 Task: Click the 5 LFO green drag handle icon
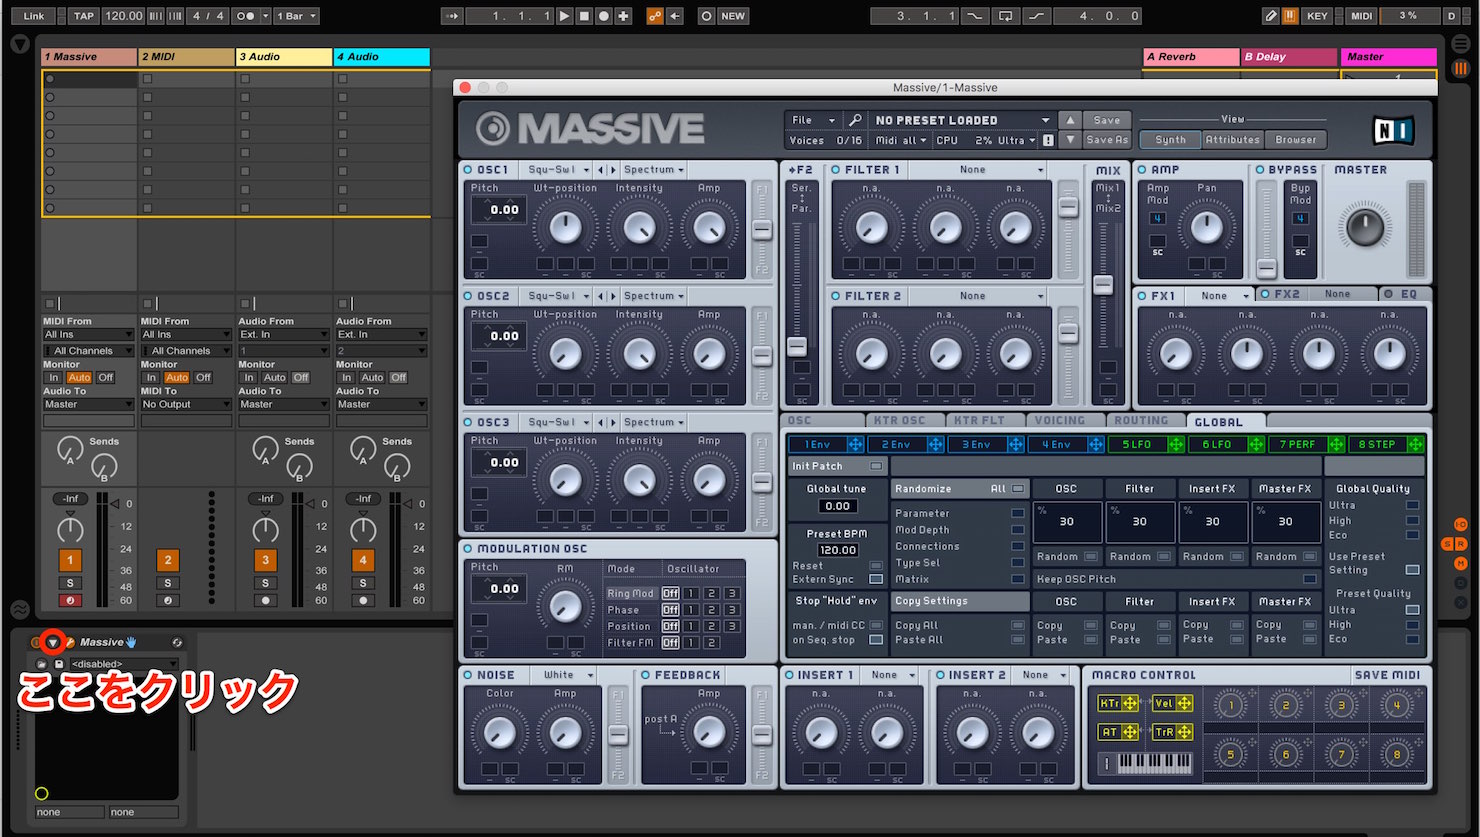point(1176,444)
